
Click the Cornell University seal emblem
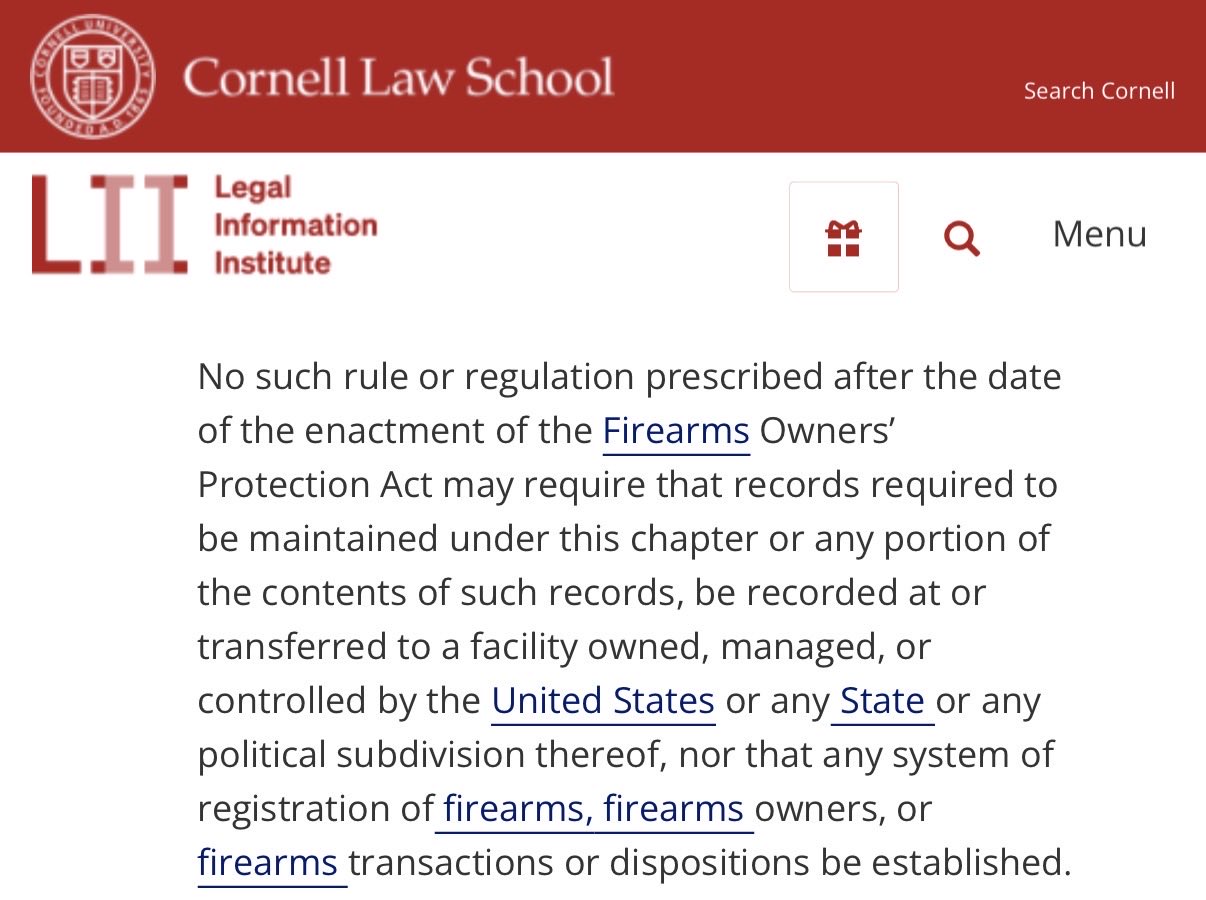(x=92, y=76)
